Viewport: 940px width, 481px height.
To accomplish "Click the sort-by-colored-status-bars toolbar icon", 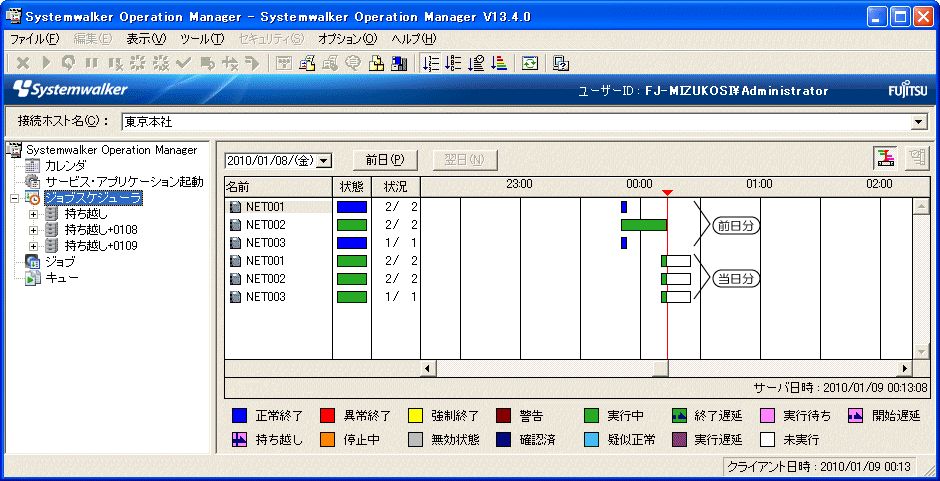I will (499, 63).
